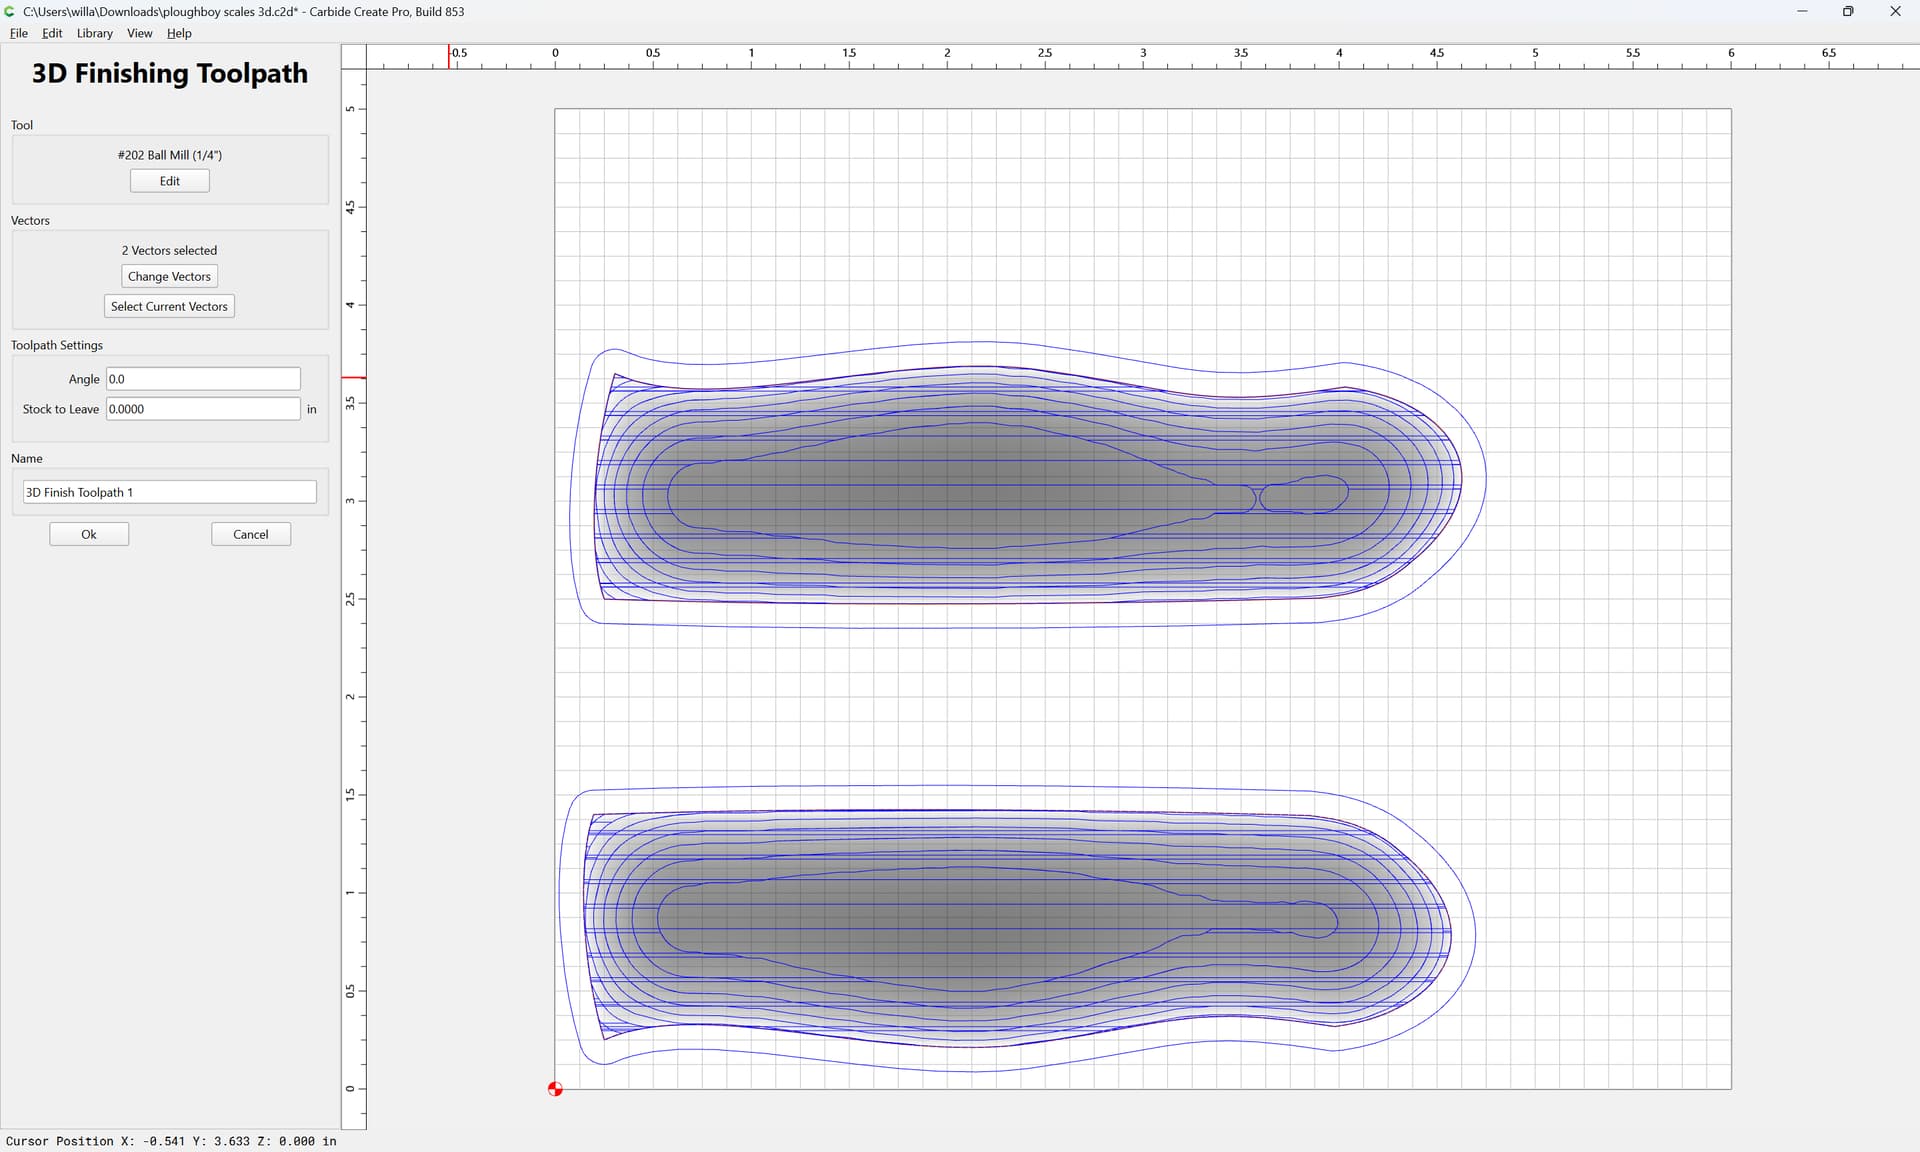This screenshot has height=1152, width=1920.
Task: Click the Change Vectors button
Action: [x=169, y=276]
